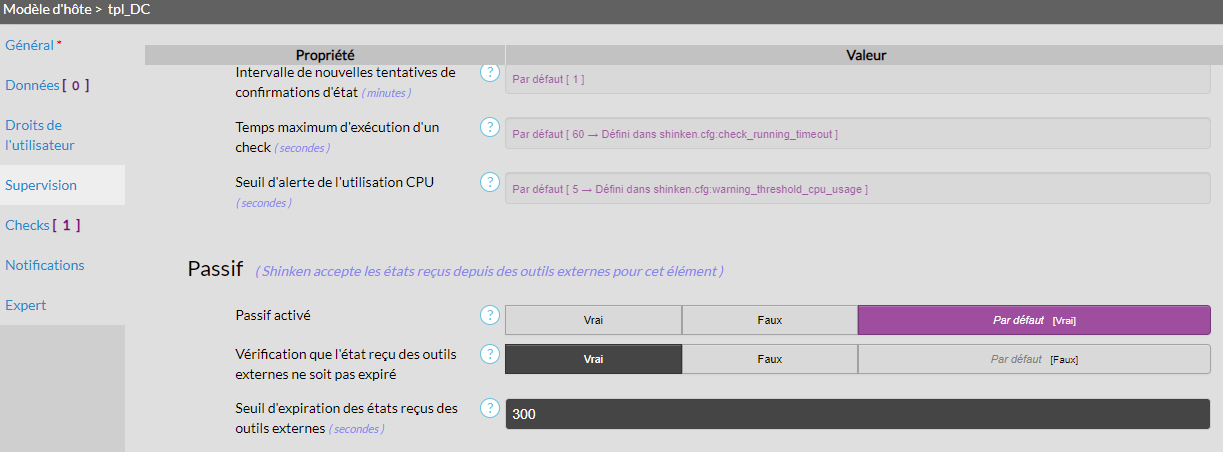The width and height of the screenshot is (1223, 452).
Task: Open the Notifications tab
Action: [x=45, y=265]
